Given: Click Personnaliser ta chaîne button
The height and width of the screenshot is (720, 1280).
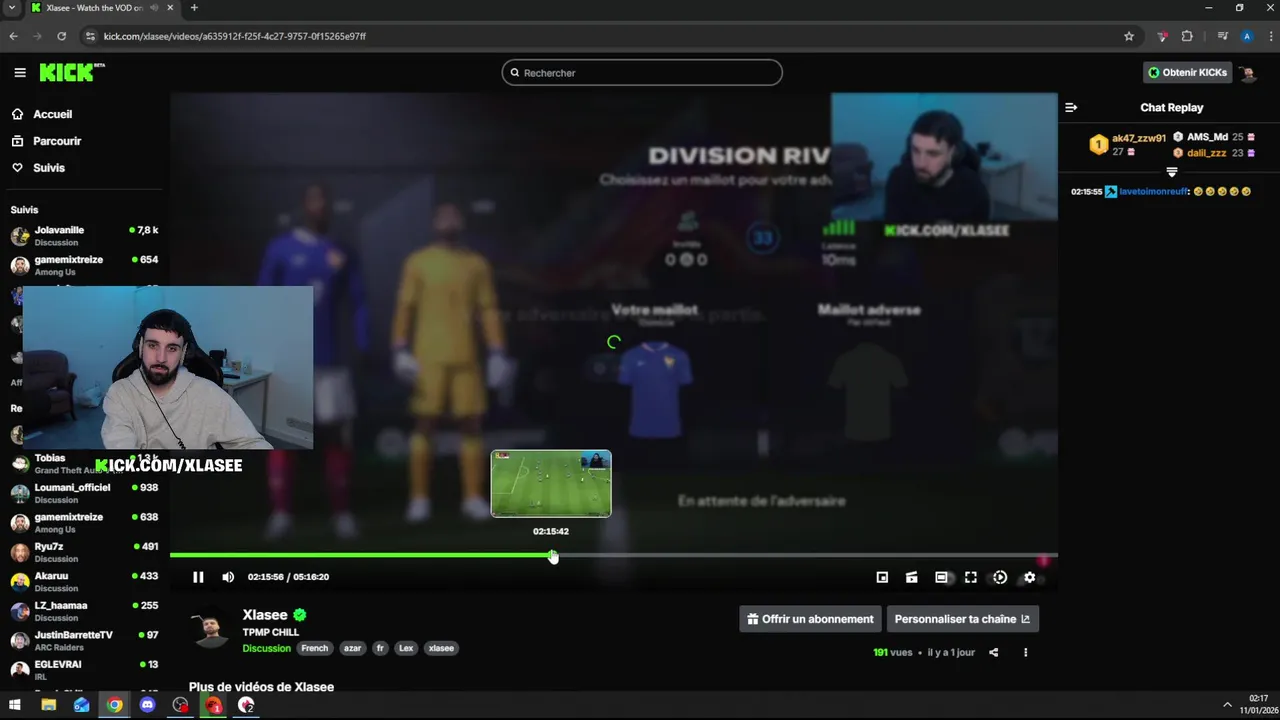Looking at the screenshot, I should coord(962,619).
